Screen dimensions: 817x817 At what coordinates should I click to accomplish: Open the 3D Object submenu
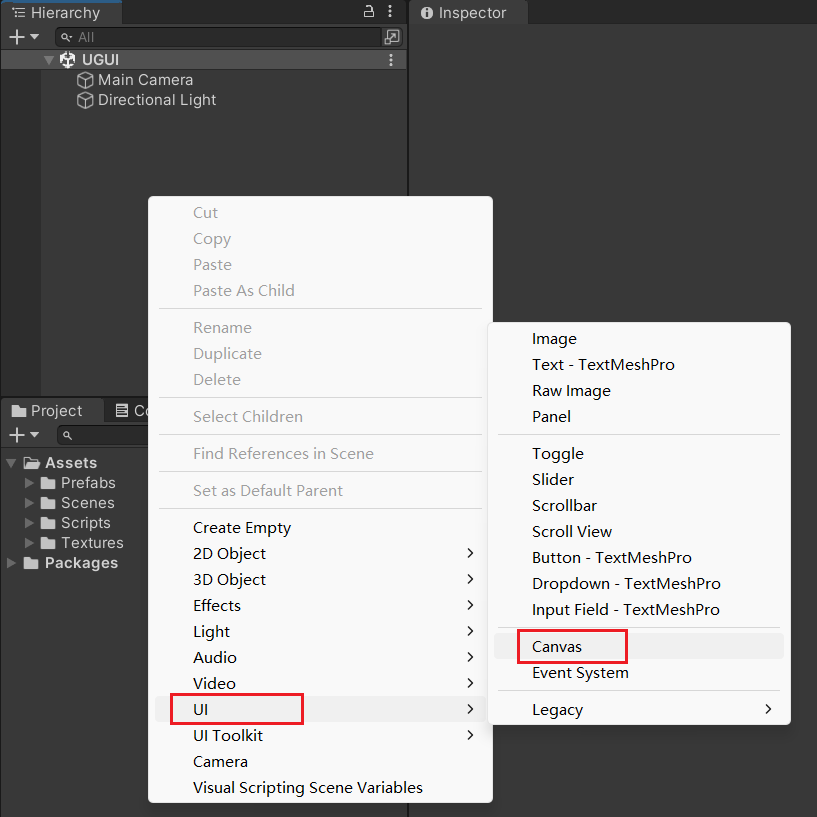320,579
